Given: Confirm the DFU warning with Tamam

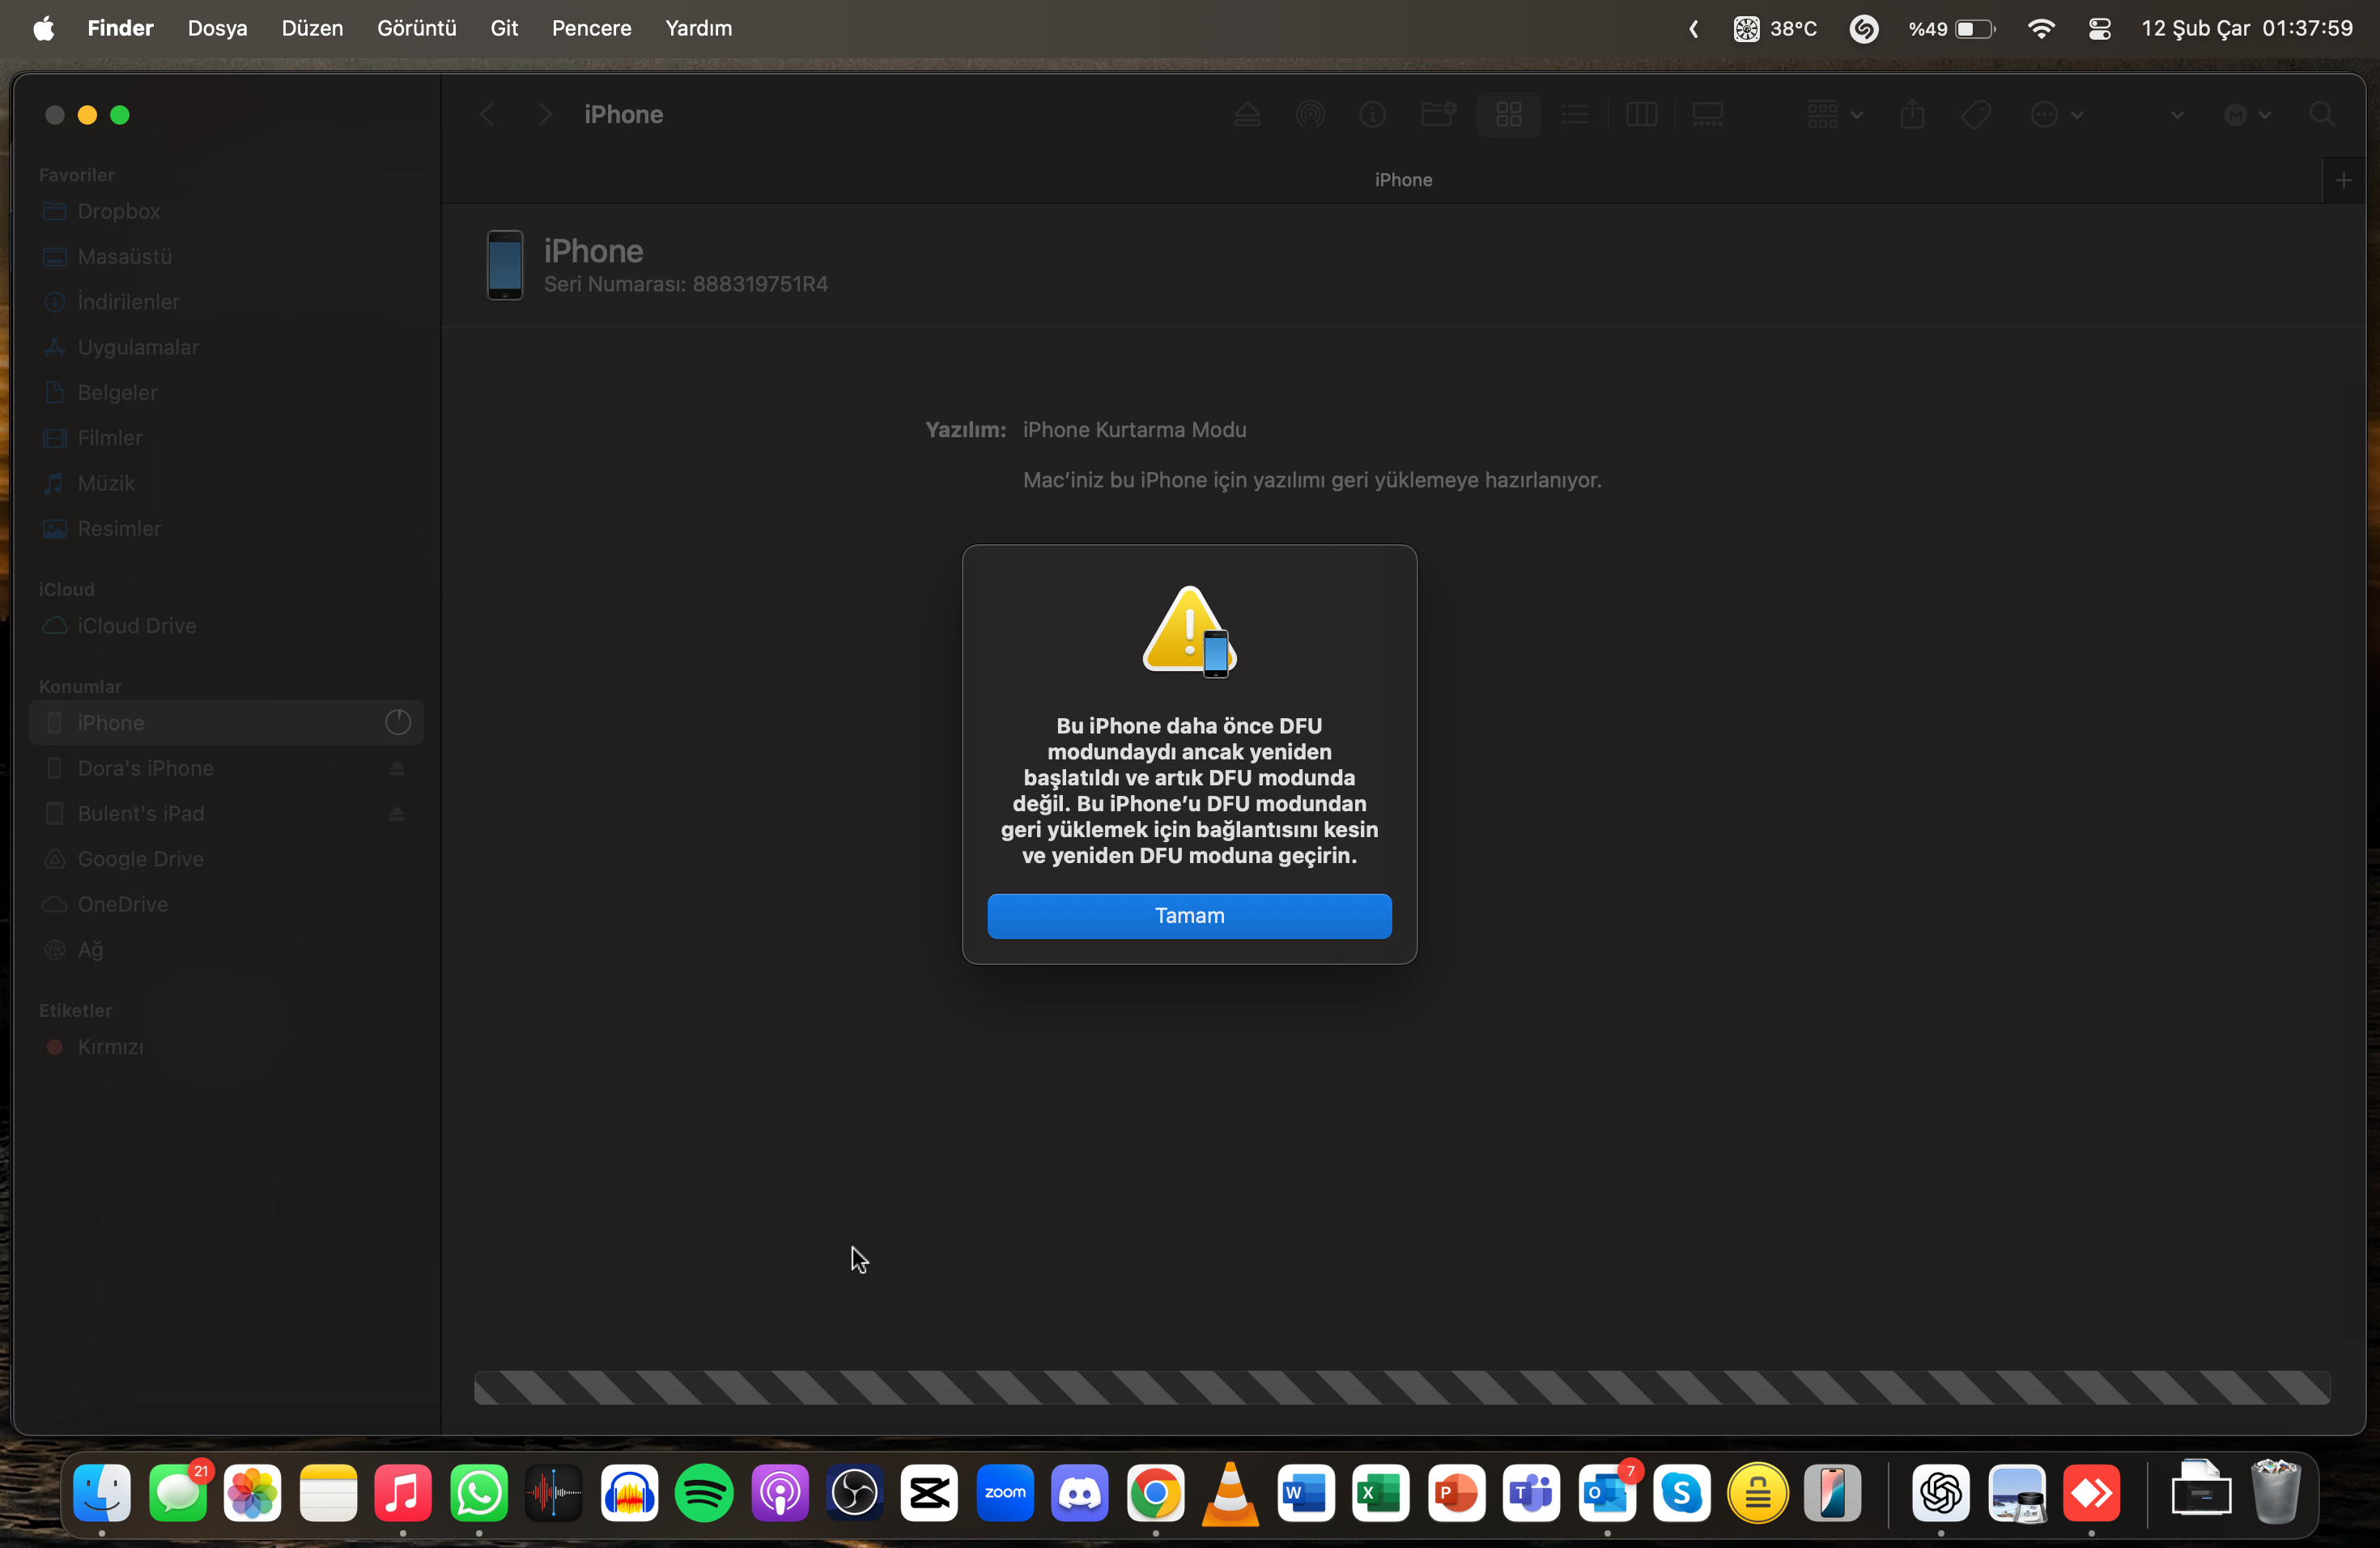Looking at the screenshot, I should point(1189,916).
